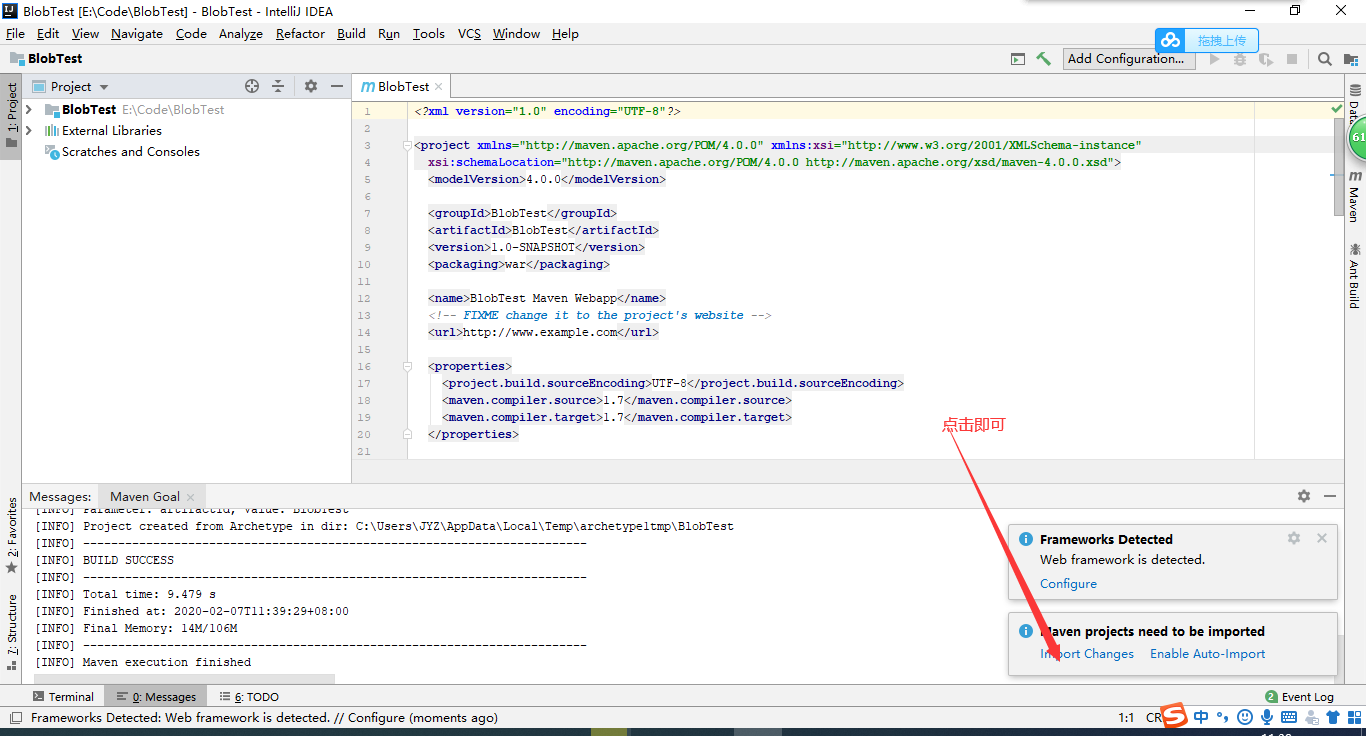Close the Maven Goal messages tab
Viewport: 1366px width, 736px height.
(x=191, y=496)
